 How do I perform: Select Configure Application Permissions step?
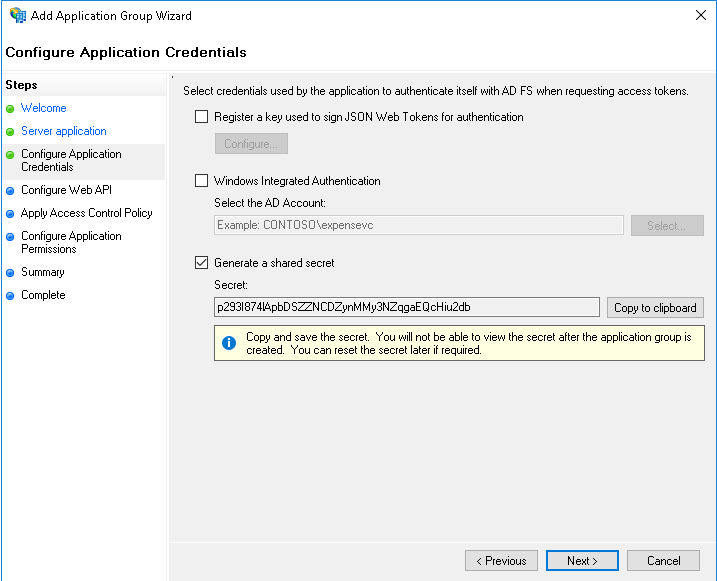71,243
